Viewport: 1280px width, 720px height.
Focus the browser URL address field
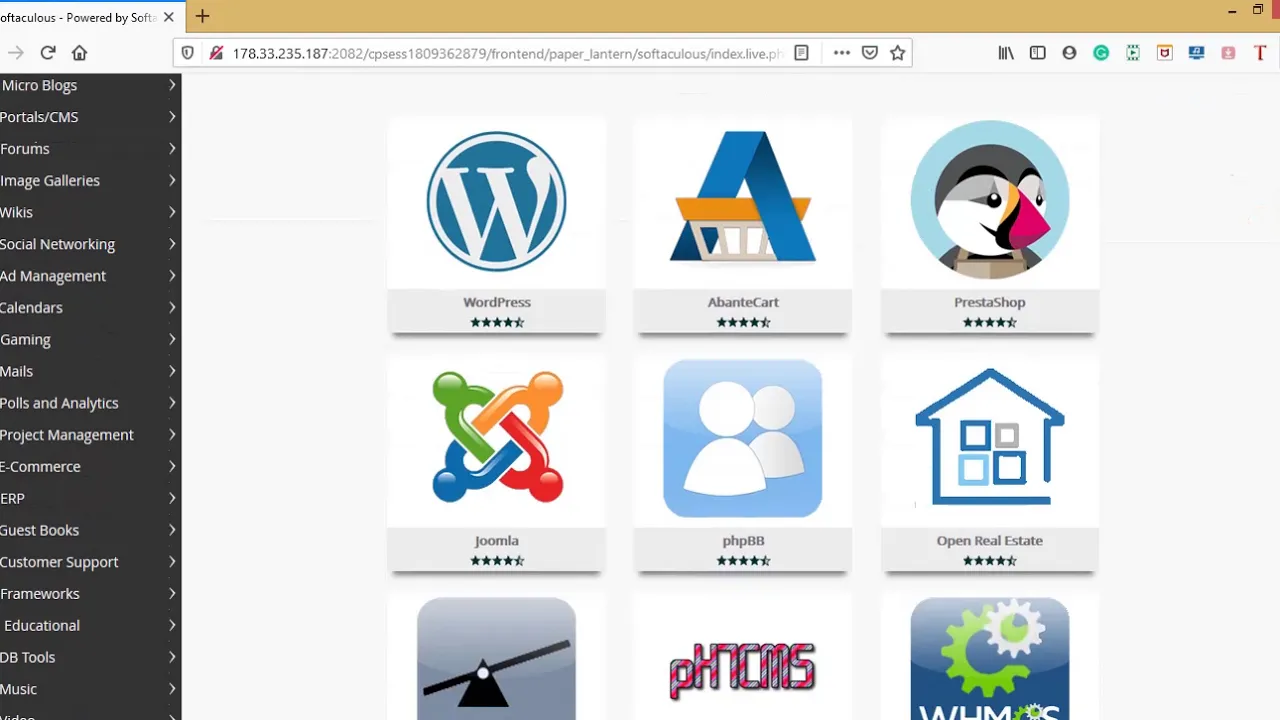(x=507, y=53)
